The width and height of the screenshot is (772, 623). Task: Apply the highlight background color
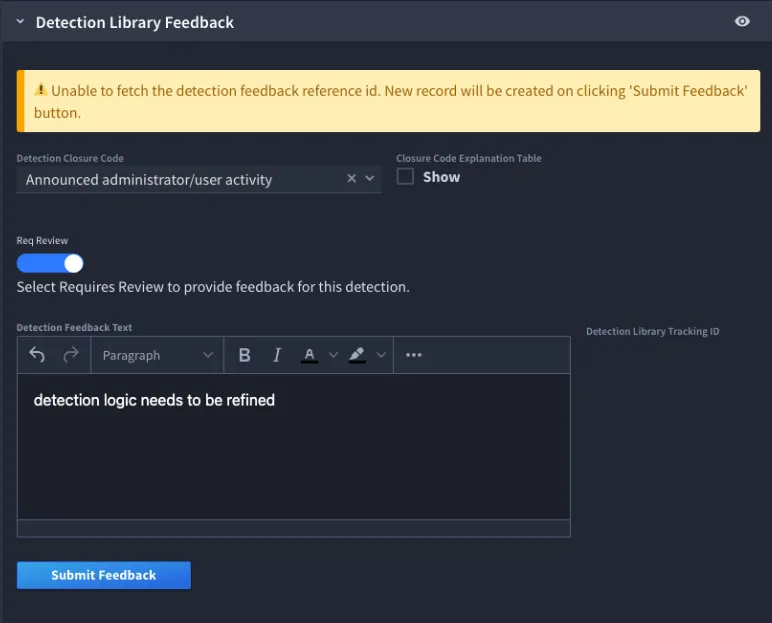pos(357,355)
